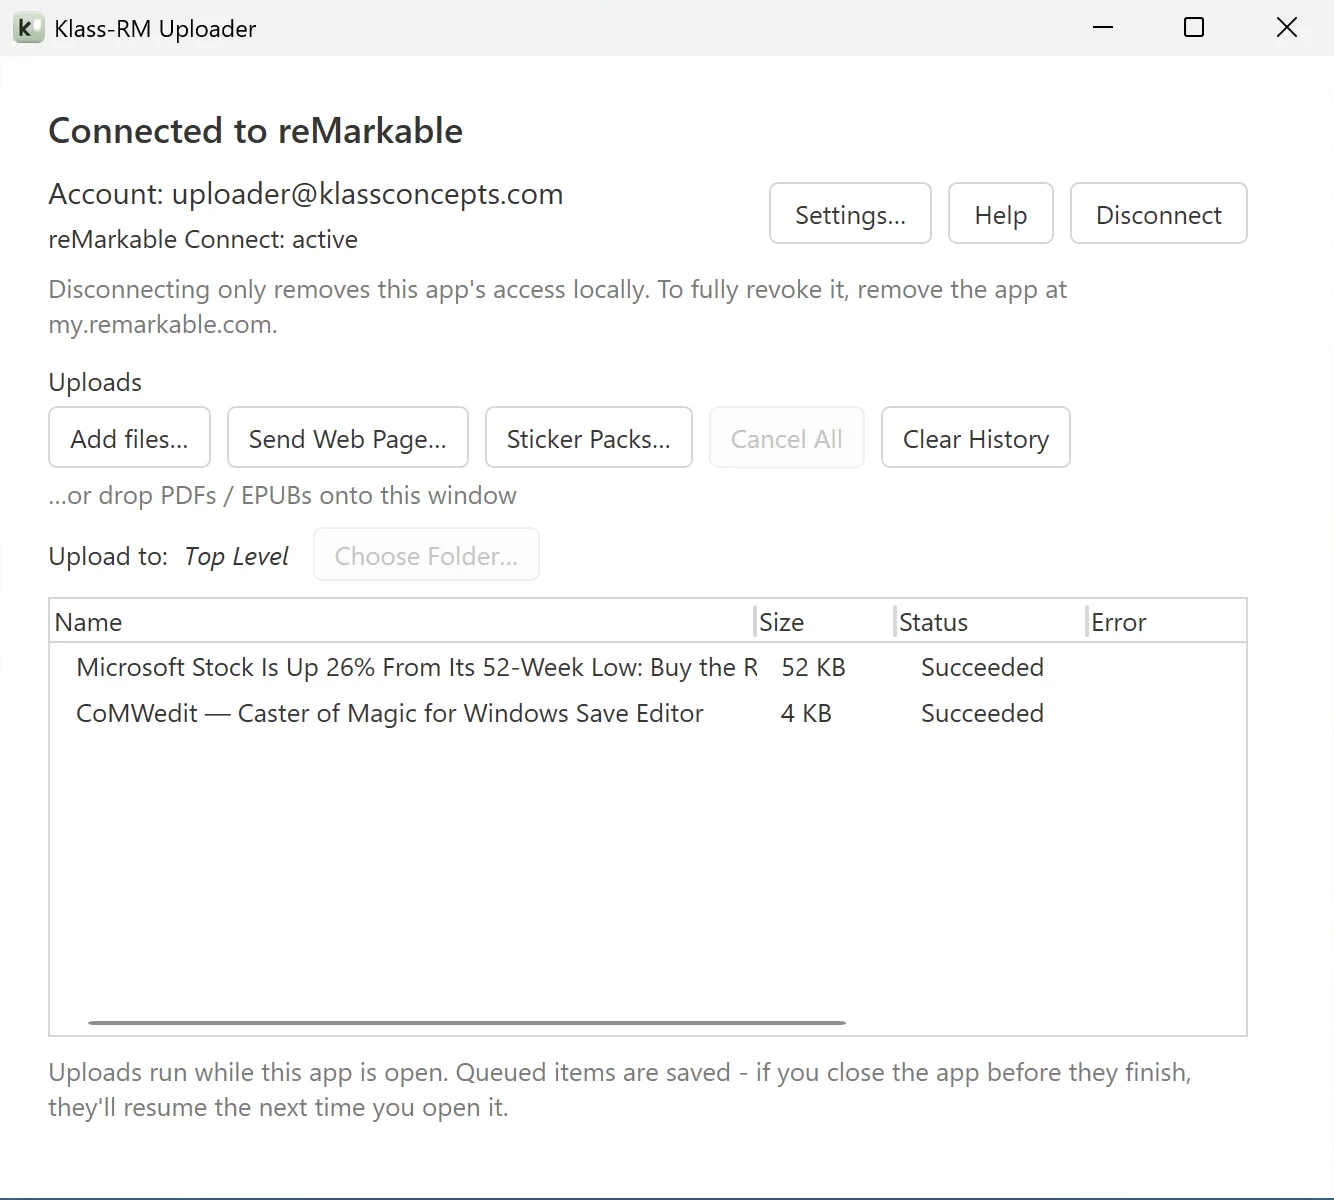
Task: Disconnect from reMarkable account
Action: (x=1158, y=213)
